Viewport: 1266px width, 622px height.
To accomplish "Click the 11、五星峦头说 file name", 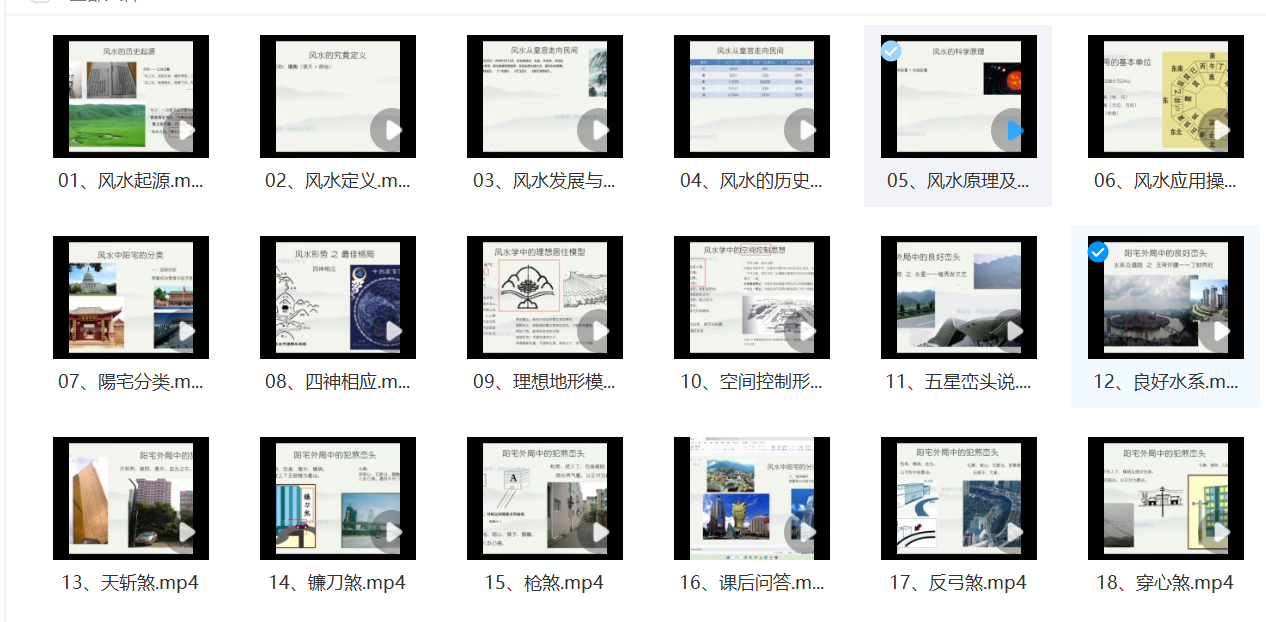I will point(958,381).
